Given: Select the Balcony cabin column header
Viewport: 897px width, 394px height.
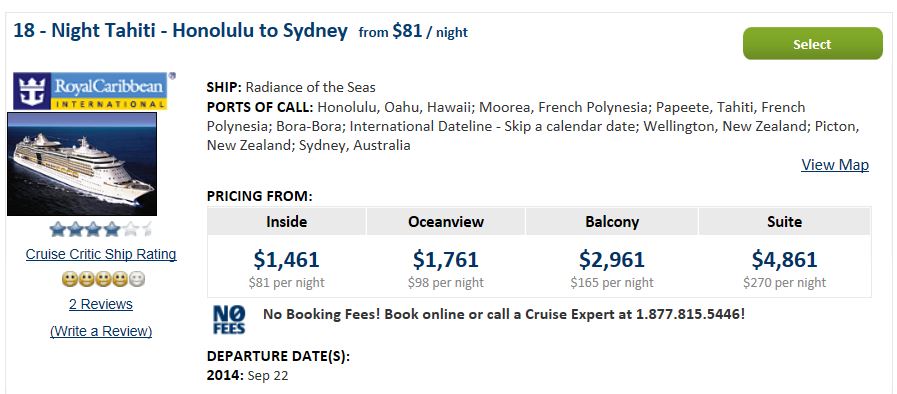Looking at the screenshot, I should [612, 221].
